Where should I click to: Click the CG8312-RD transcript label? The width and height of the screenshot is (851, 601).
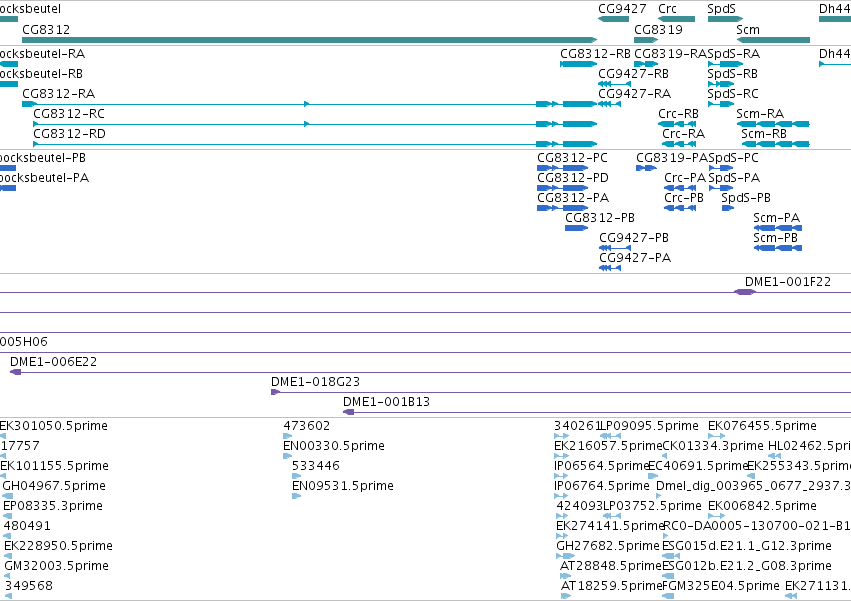tap(69, 134)
